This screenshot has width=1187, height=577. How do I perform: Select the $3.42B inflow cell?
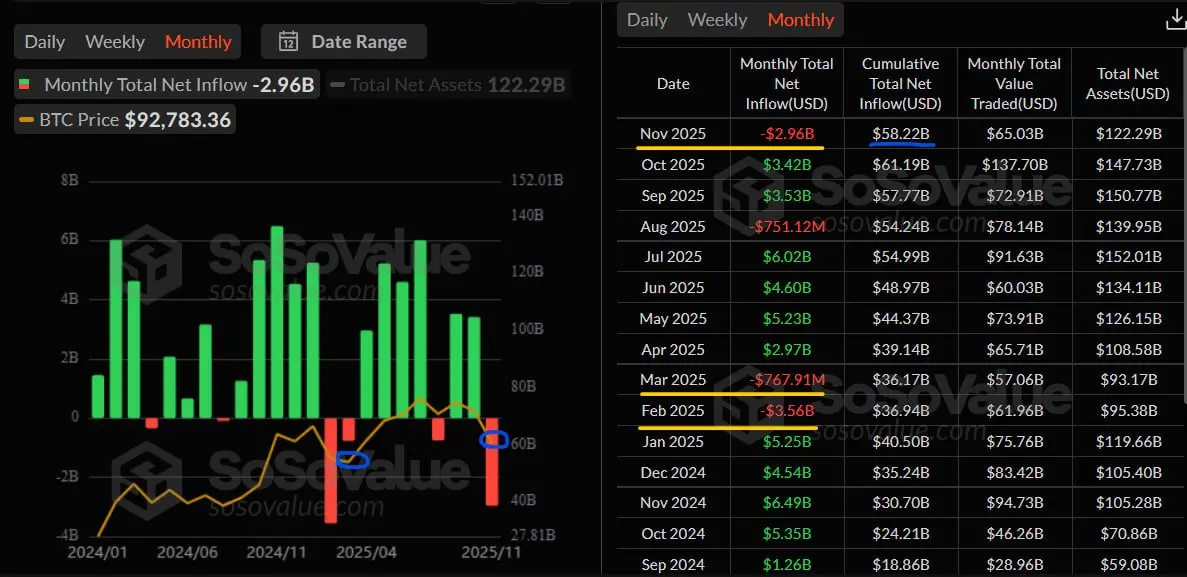click(787, 164)
